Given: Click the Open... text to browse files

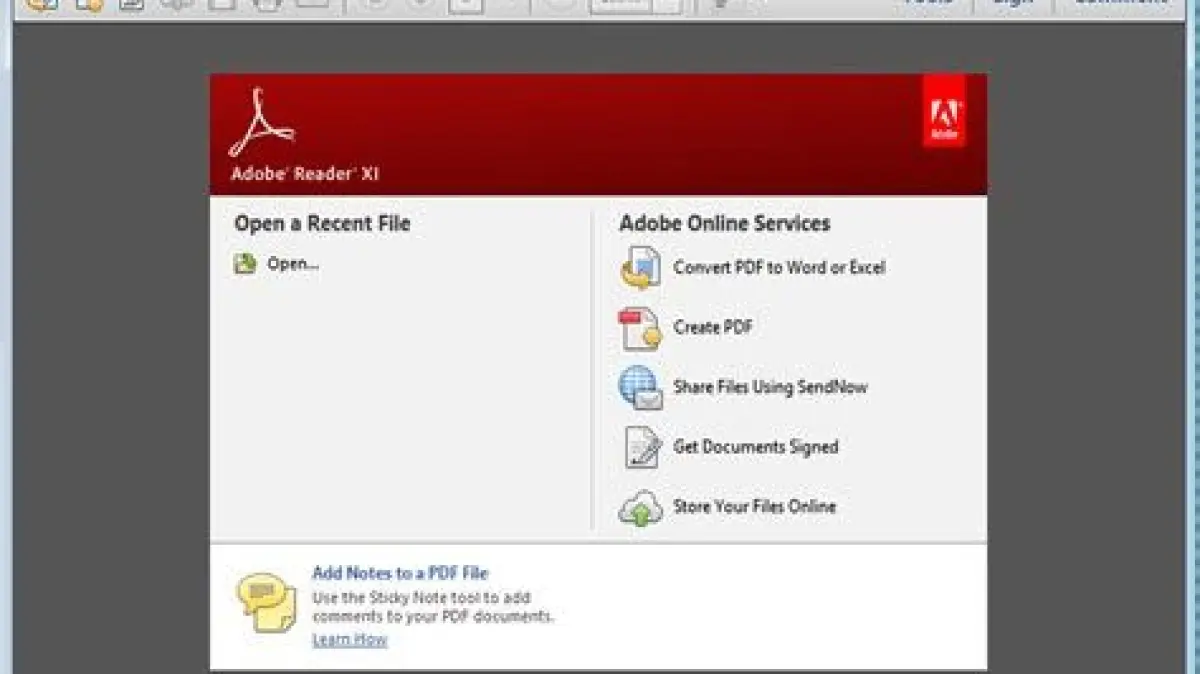Looking at the screenshot, I should click(x=293, y=264).
